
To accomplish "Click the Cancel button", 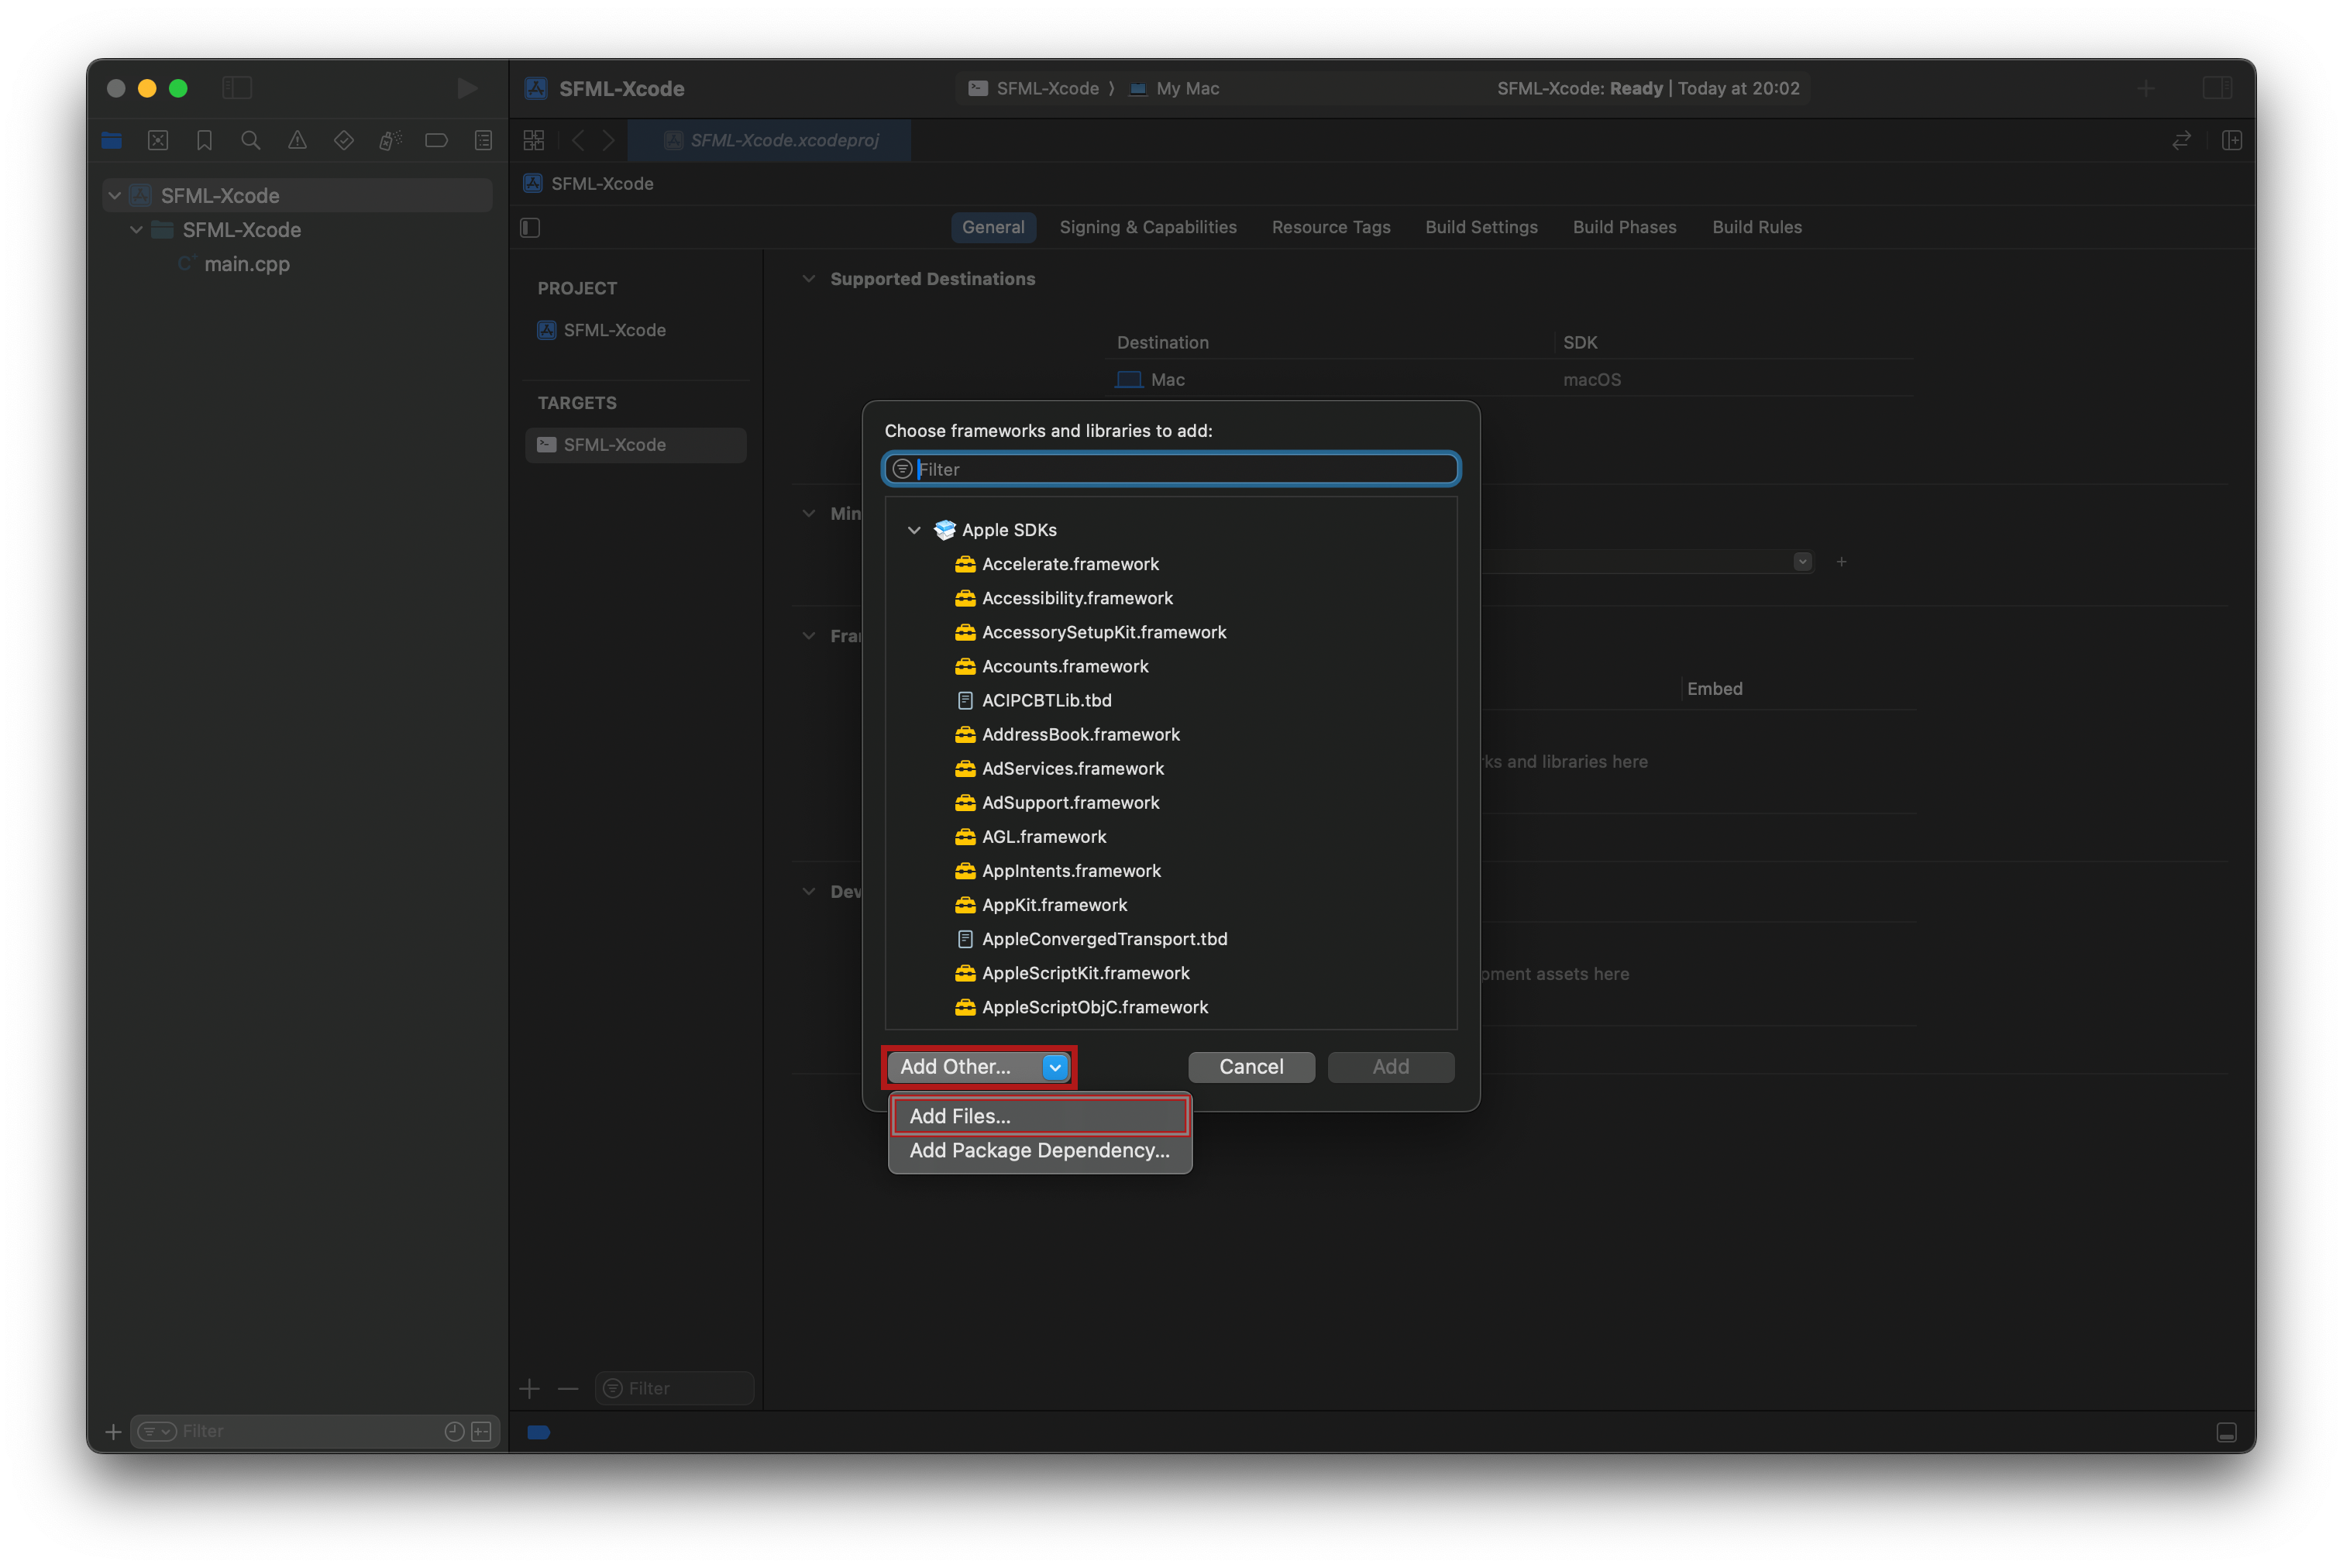I will (x=1251, y=1067).
